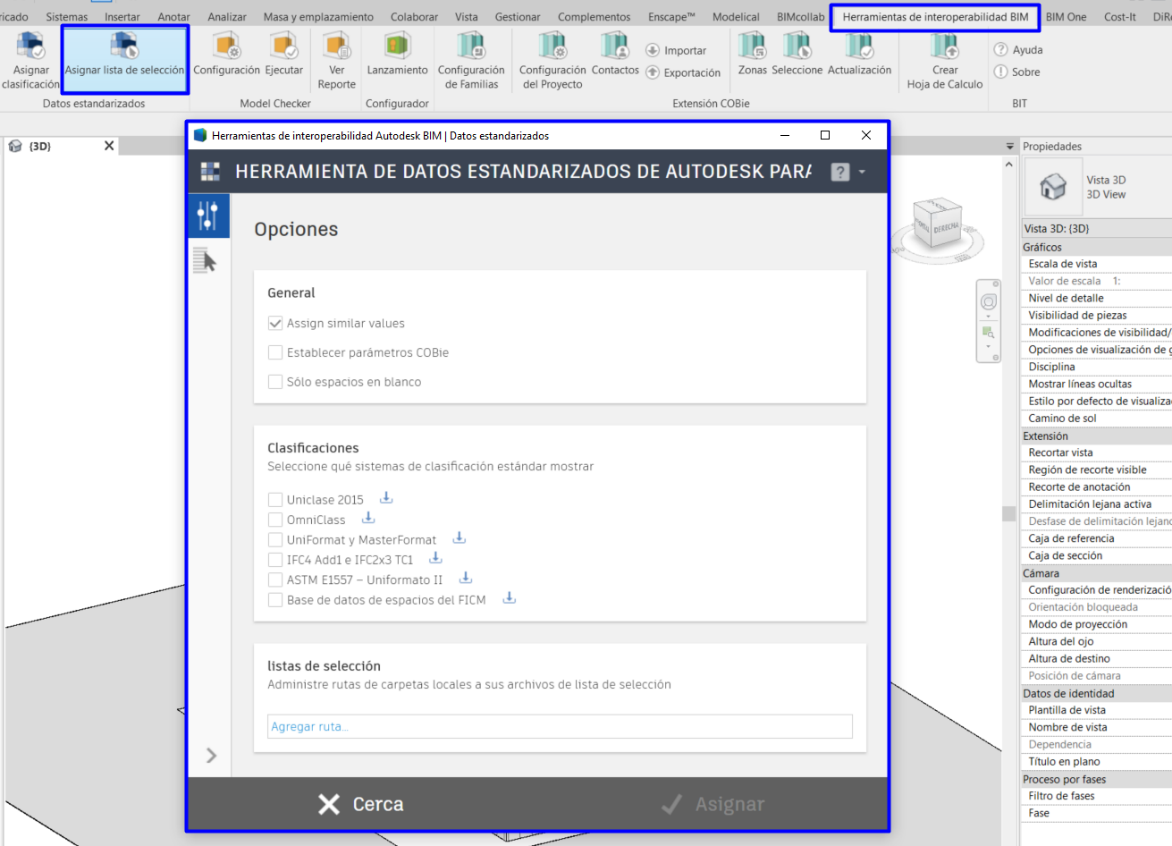Click the Cerca cancel button
This screenshot has width=1172, height=846.
click(x=360, y=804)
